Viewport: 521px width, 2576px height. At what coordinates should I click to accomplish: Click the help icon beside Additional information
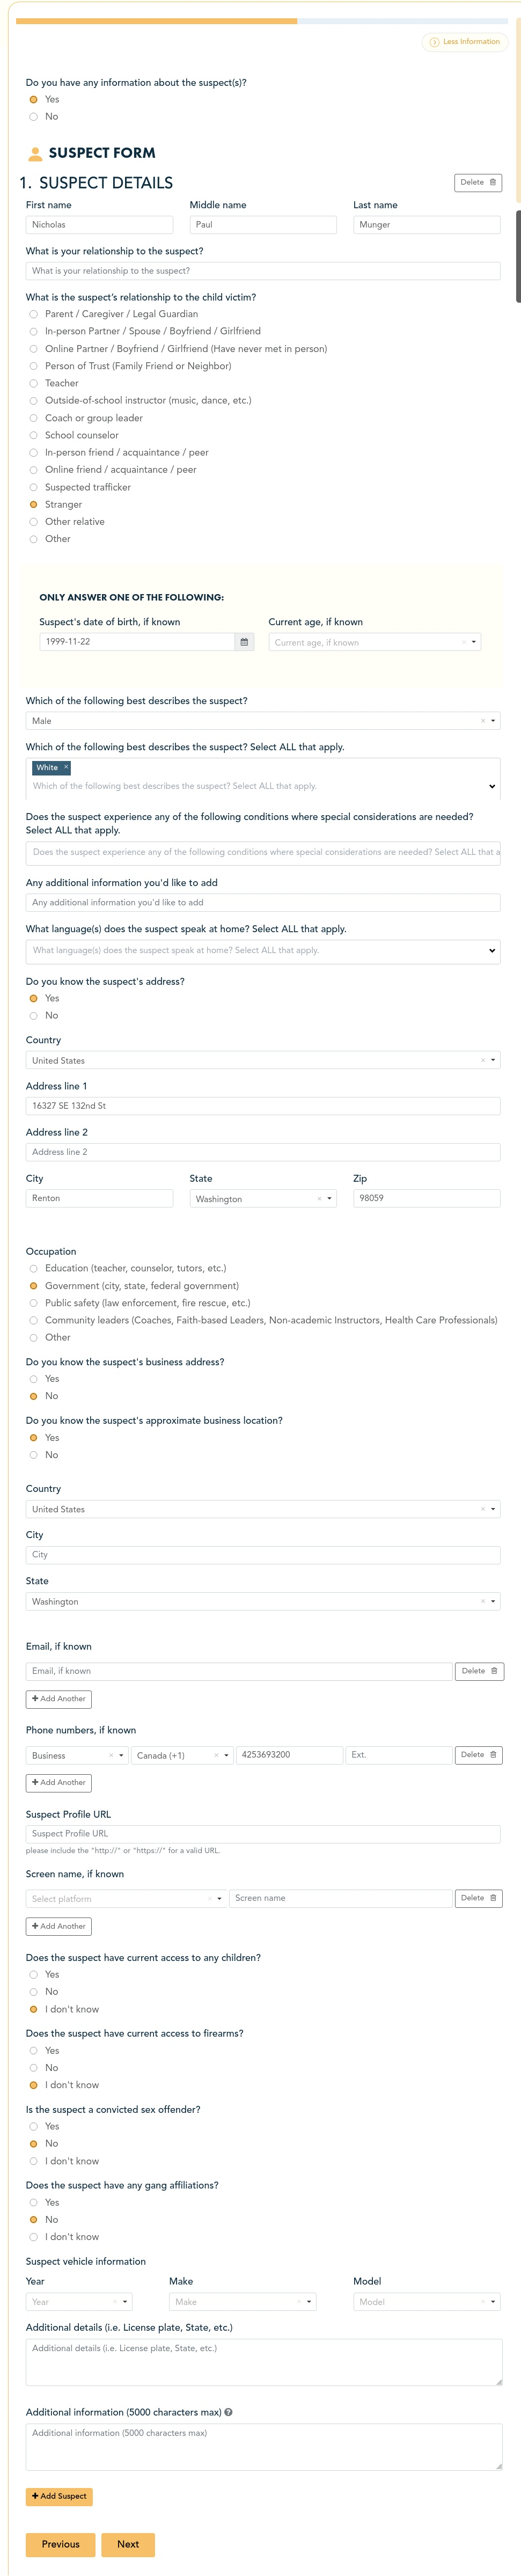click(x=229, y=2412)
